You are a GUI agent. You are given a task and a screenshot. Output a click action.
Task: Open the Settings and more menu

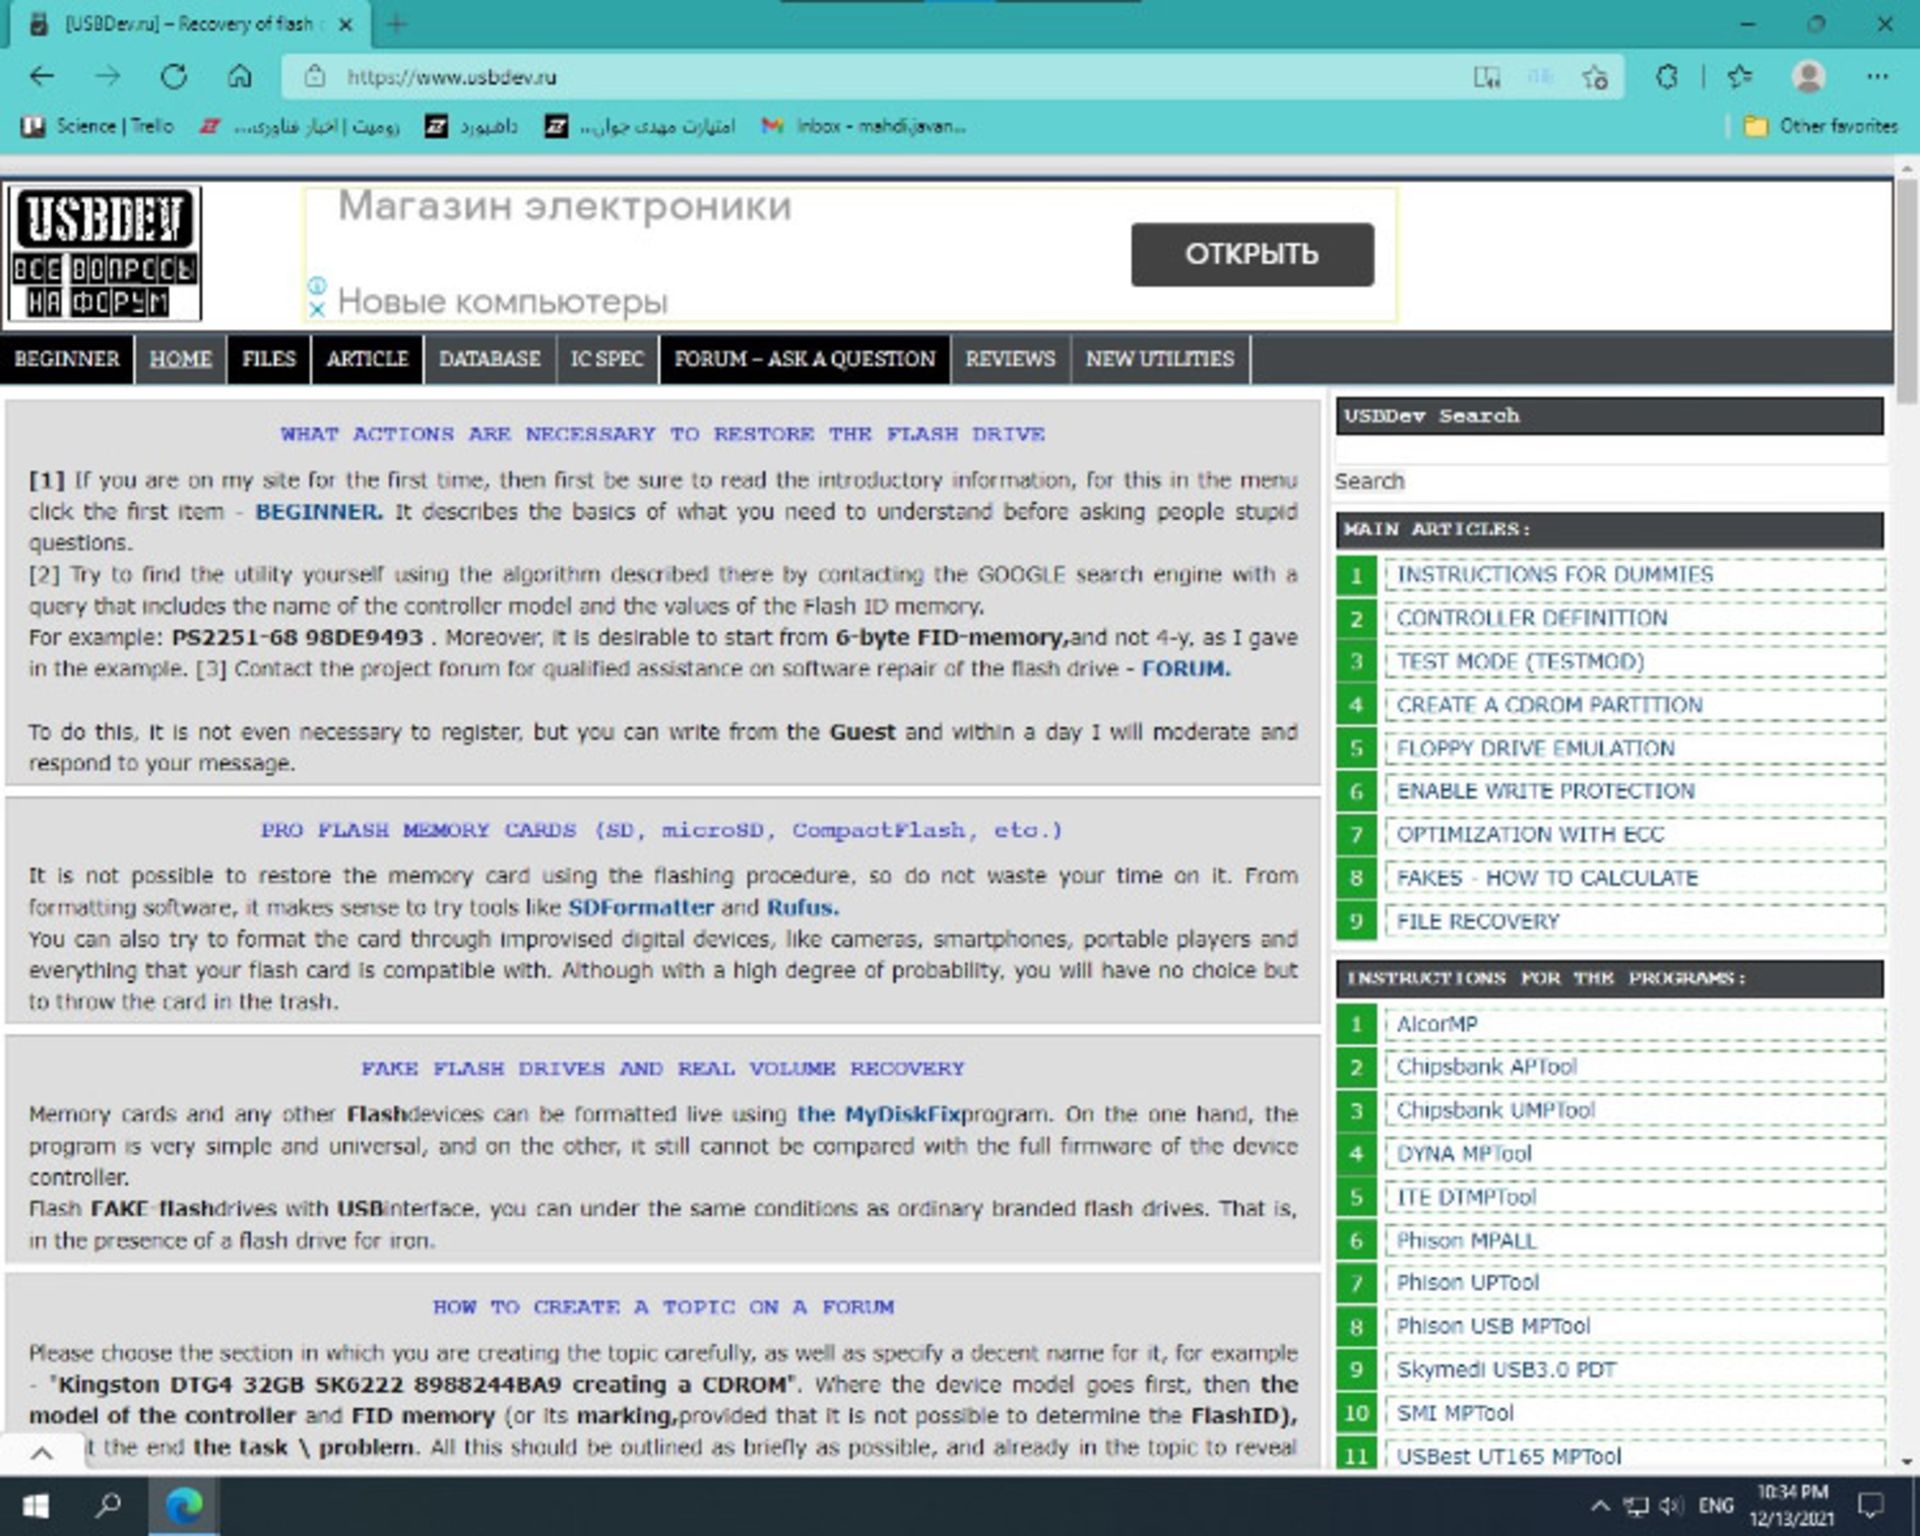tap(1875, 76)
